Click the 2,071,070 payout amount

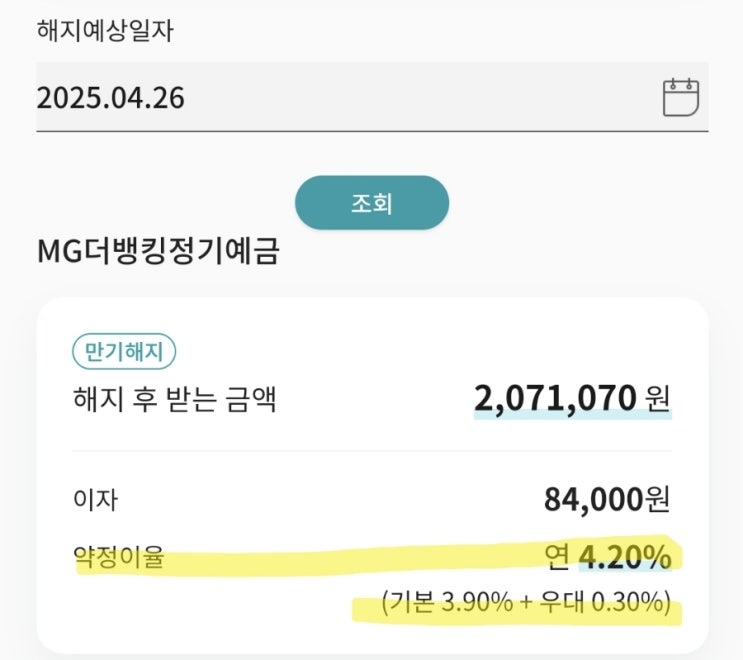(555, 399)
